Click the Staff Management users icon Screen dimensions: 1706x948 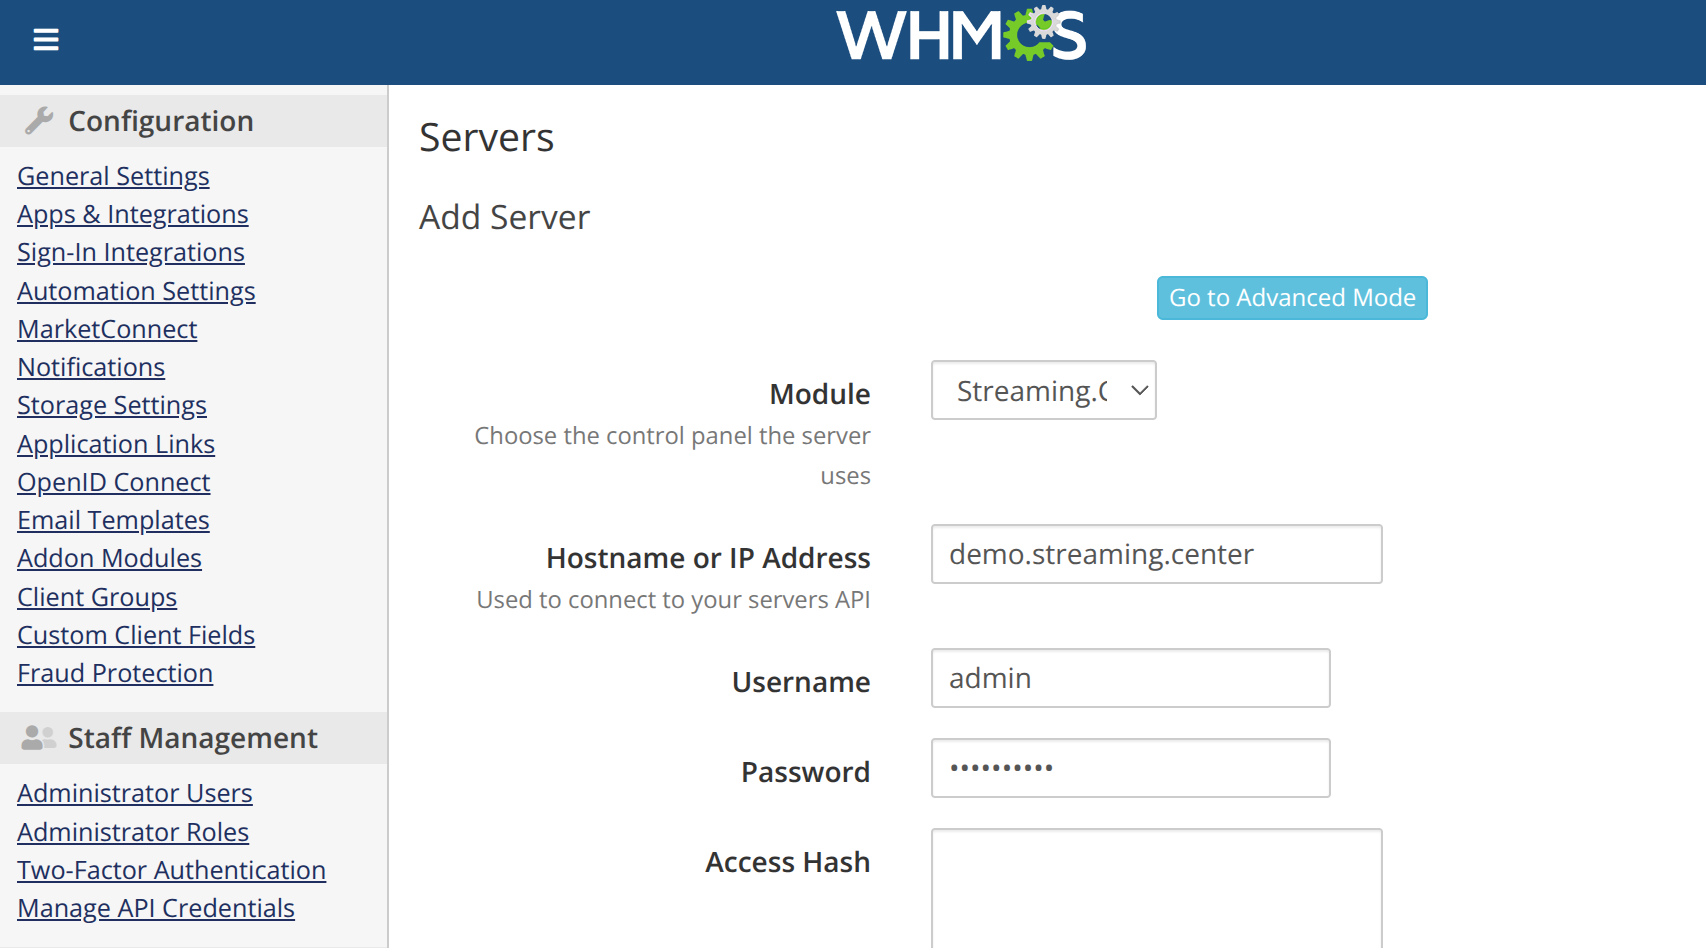point(39,738)
